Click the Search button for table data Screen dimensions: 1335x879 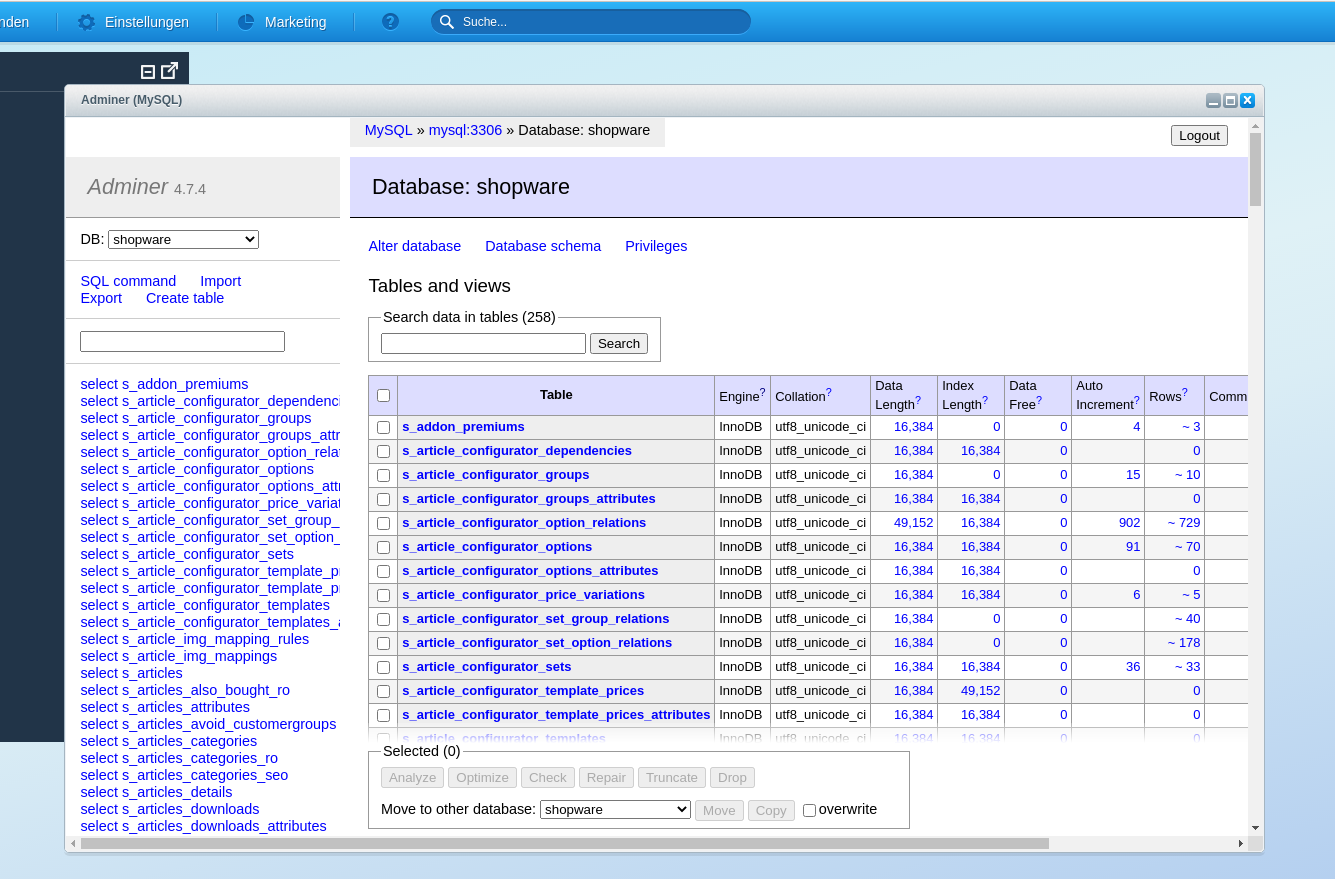tap(619, 343)
